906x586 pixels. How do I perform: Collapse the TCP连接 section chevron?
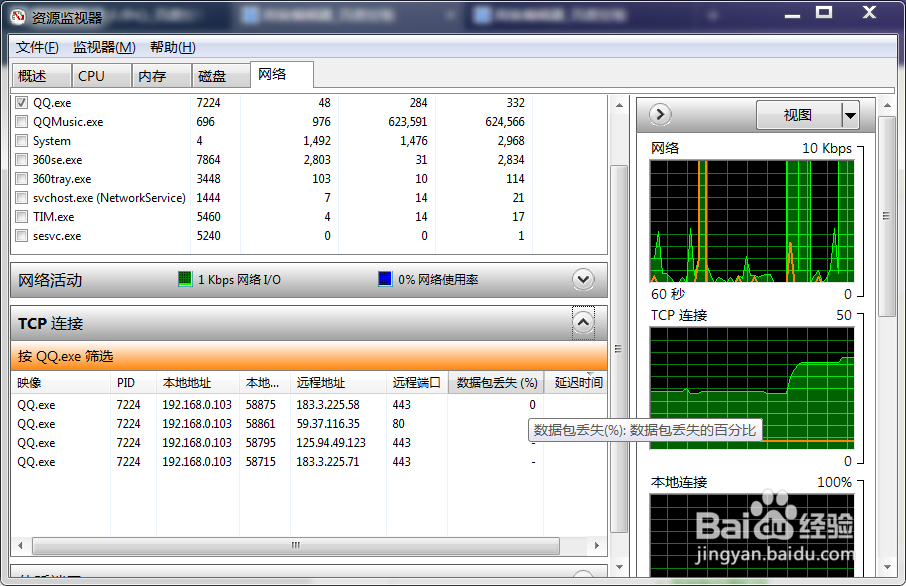click(x=583, y=322)
